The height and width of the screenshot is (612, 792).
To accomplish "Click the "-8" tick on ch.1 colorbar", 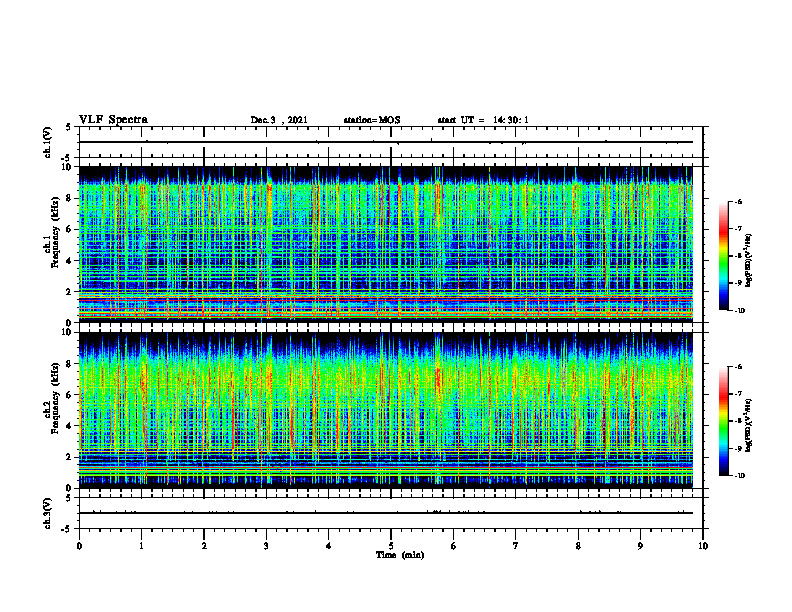I will 738,256.
